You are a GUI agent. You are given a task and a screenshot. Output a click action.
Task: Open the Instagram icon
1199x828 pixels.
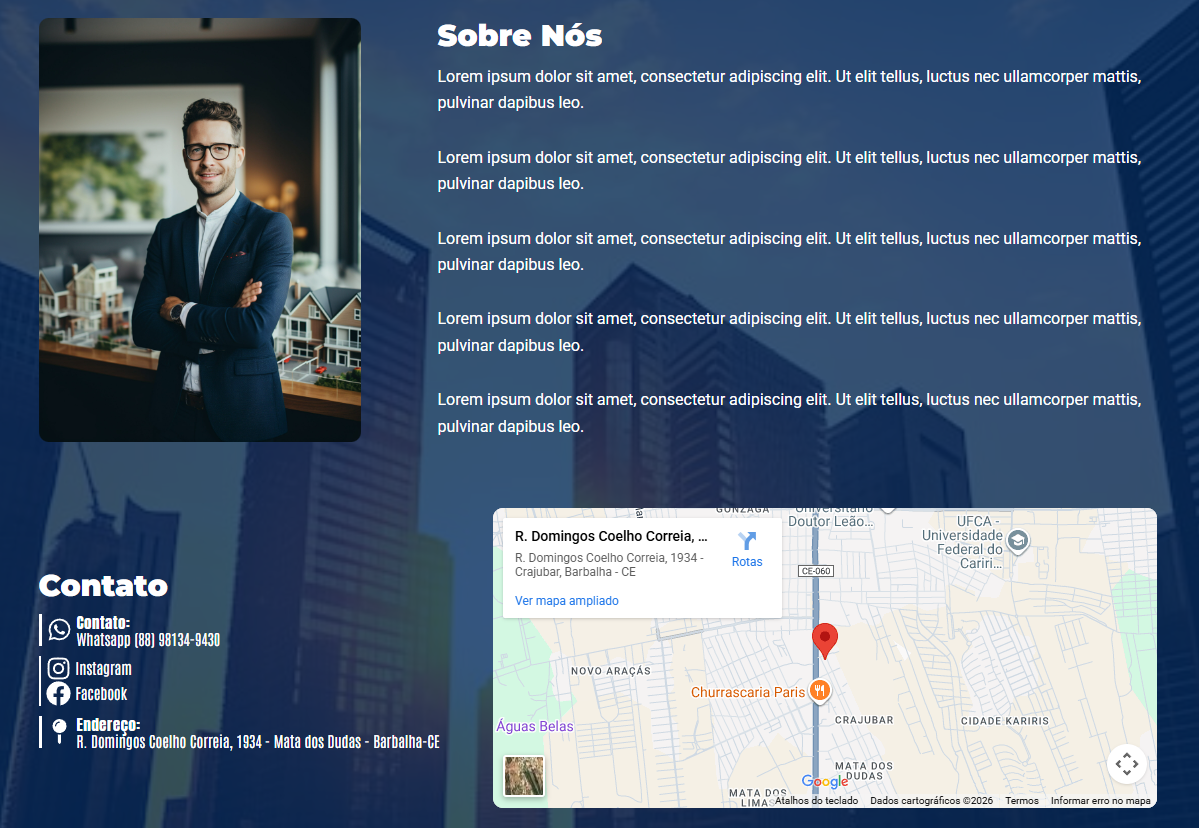(59, 669)
